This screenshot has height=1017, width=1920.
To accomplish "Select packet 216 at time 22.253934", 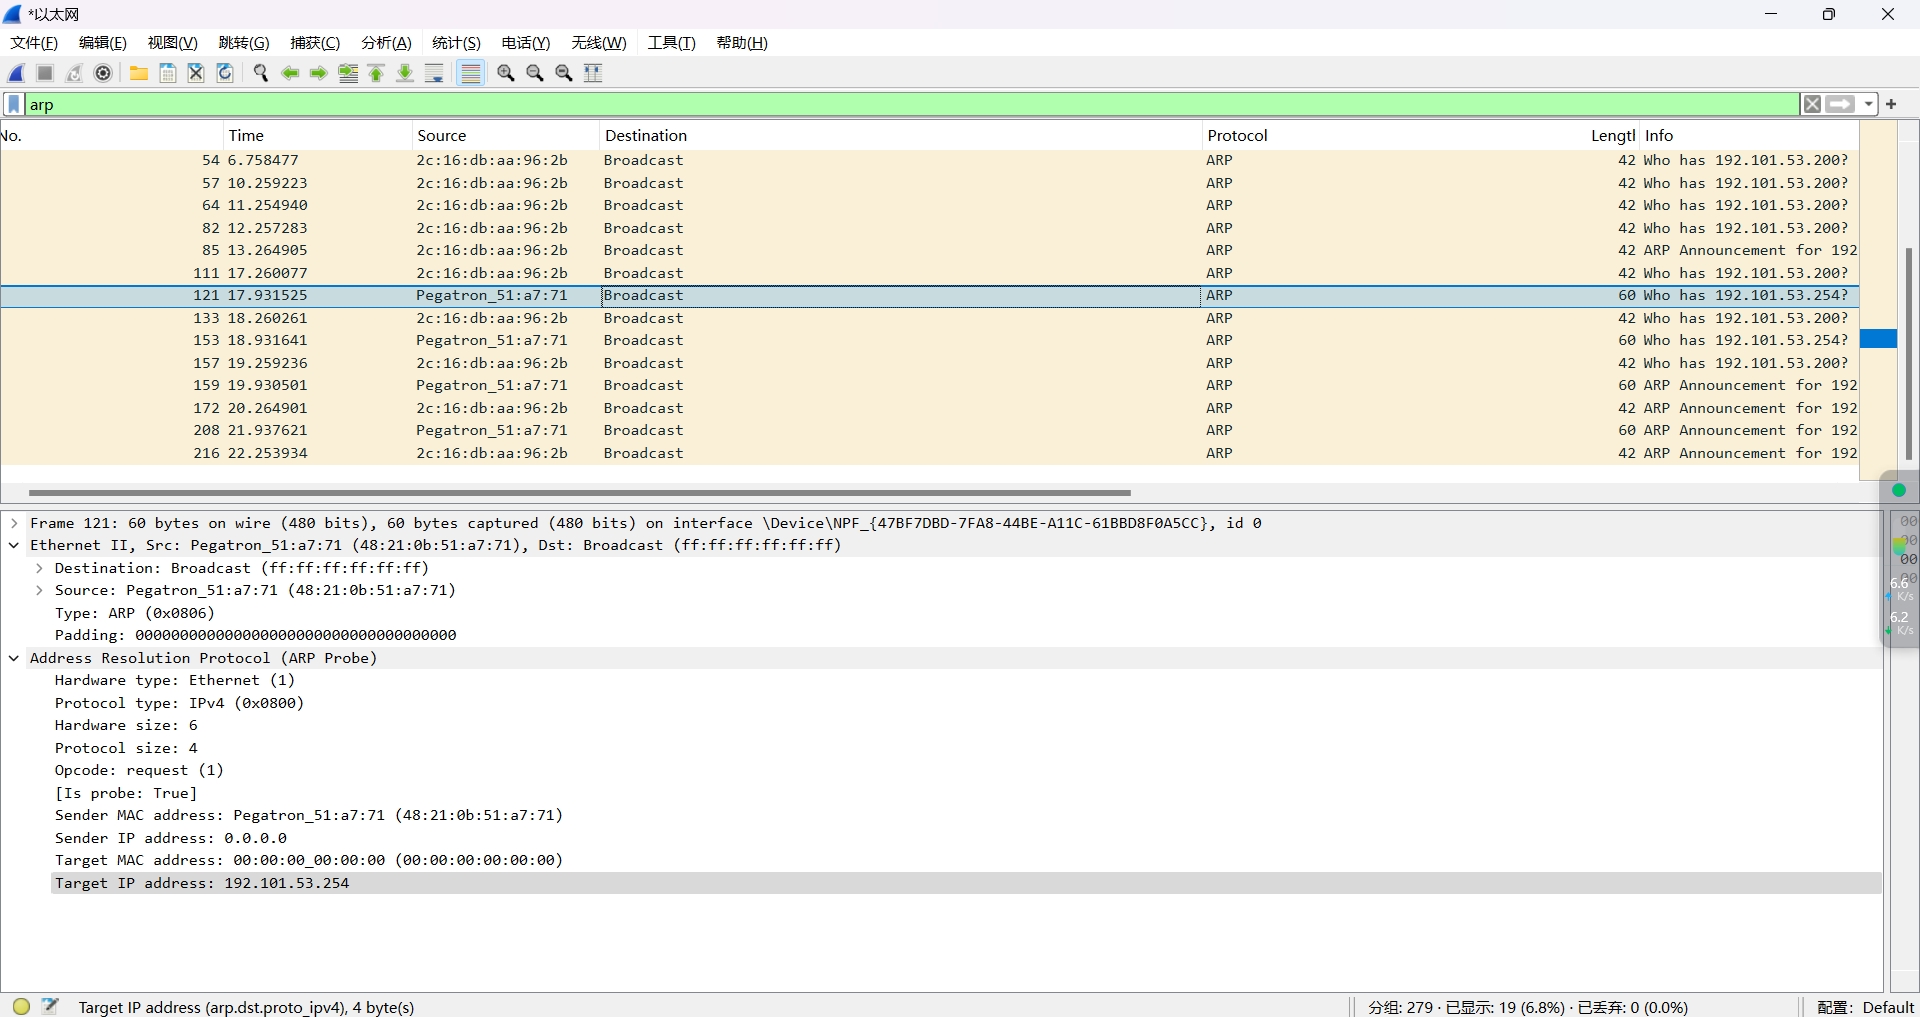I will [x=929, y=453].
